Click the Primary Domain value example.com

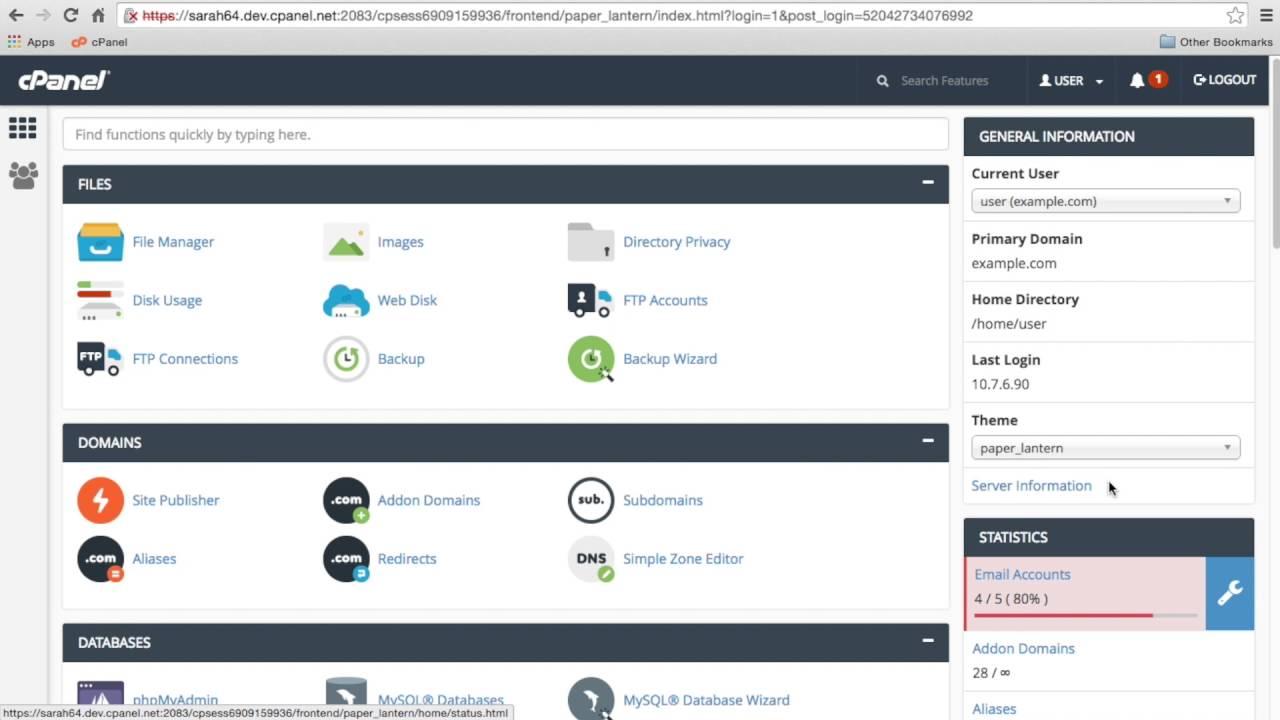click(x=1014, y=264)
